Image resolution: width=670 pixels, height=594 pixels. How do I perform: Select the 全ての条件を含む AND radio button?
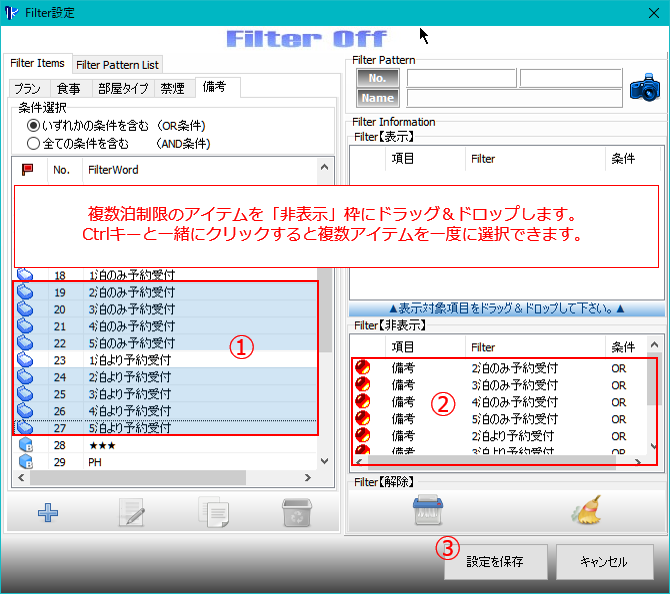34,143
